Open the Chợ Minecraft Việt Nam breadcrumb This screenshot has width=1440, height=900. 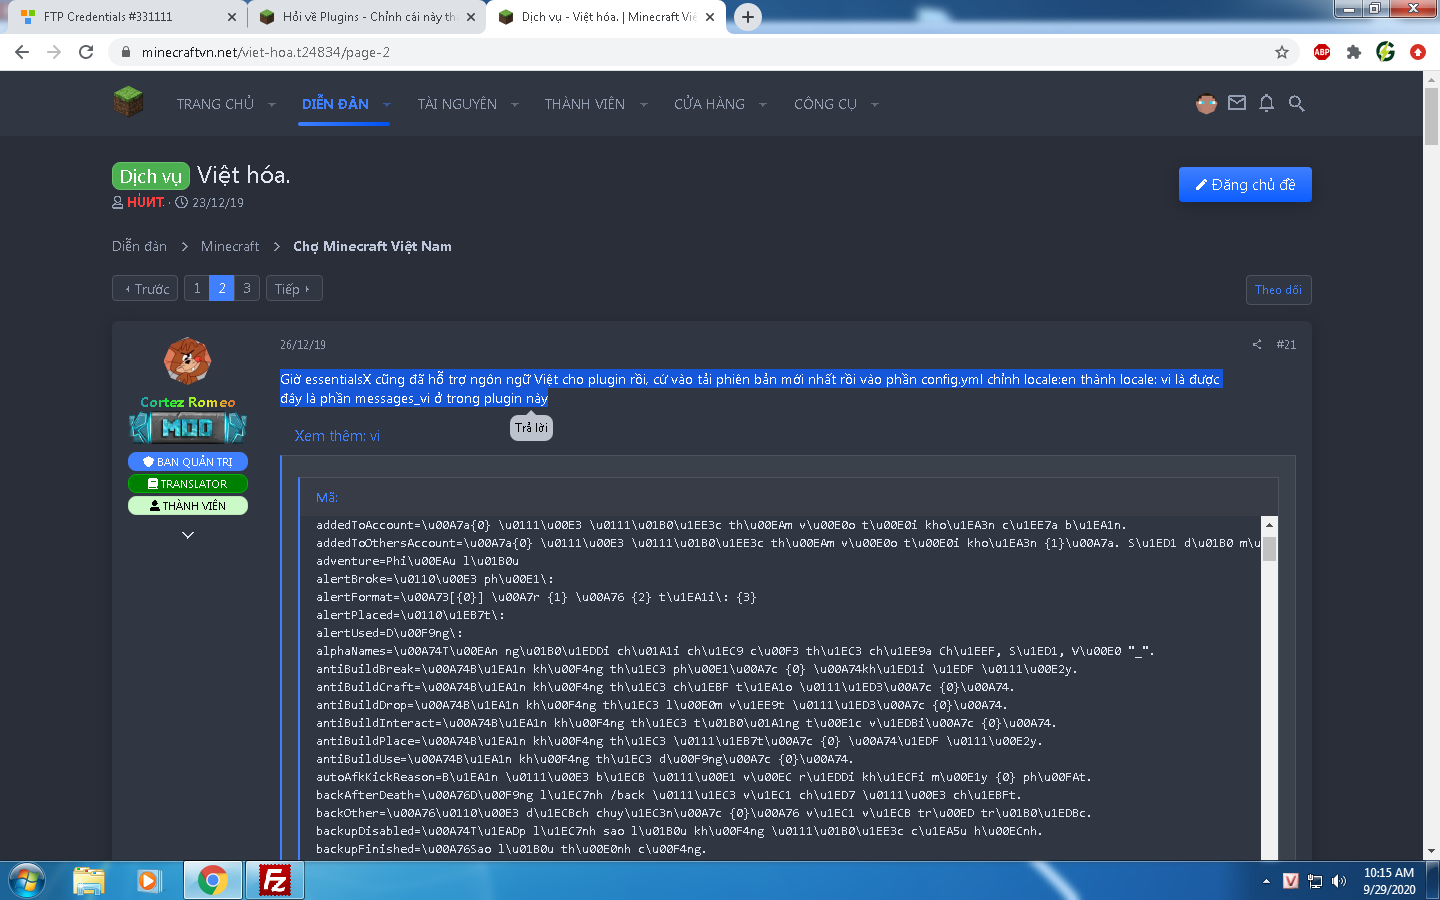point(372,246)
